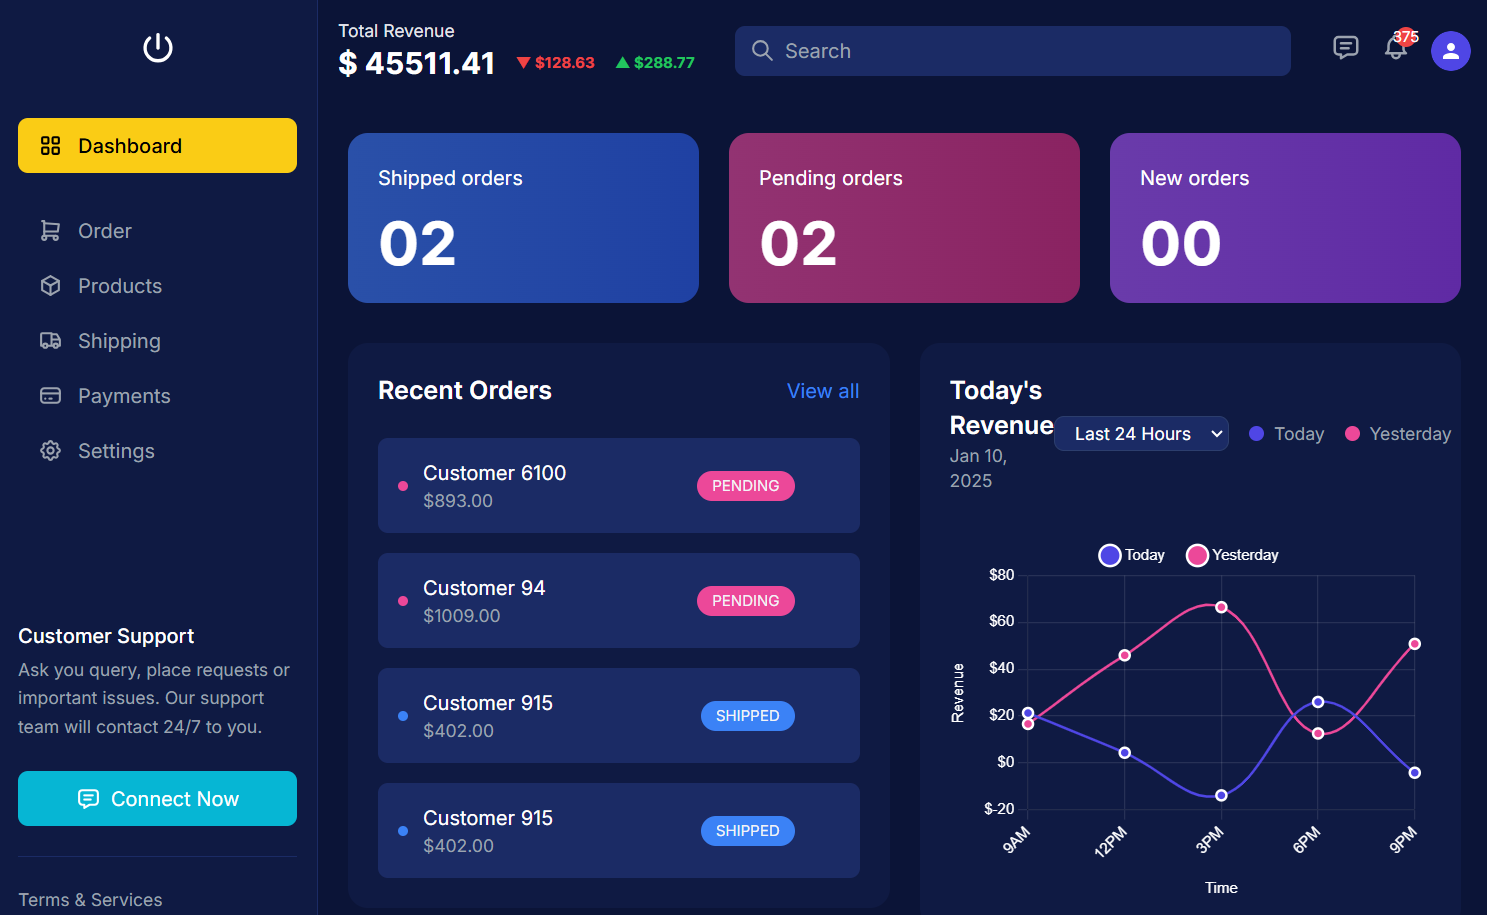Go to Dashboard in the sidebar
1487x915 pixels.
[x=157, y=146]
